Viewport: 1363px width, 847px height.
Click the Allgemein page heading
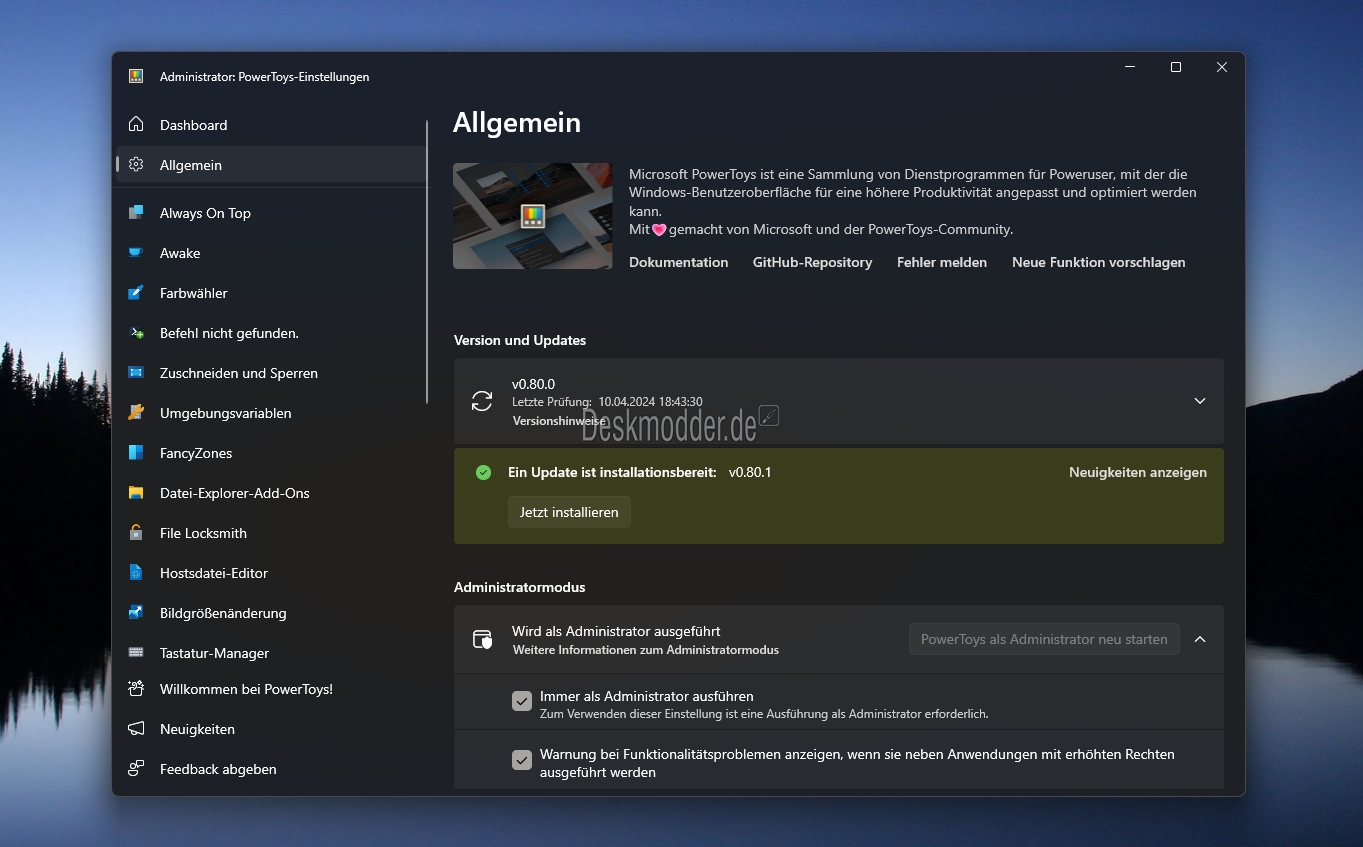click(517, 122)
